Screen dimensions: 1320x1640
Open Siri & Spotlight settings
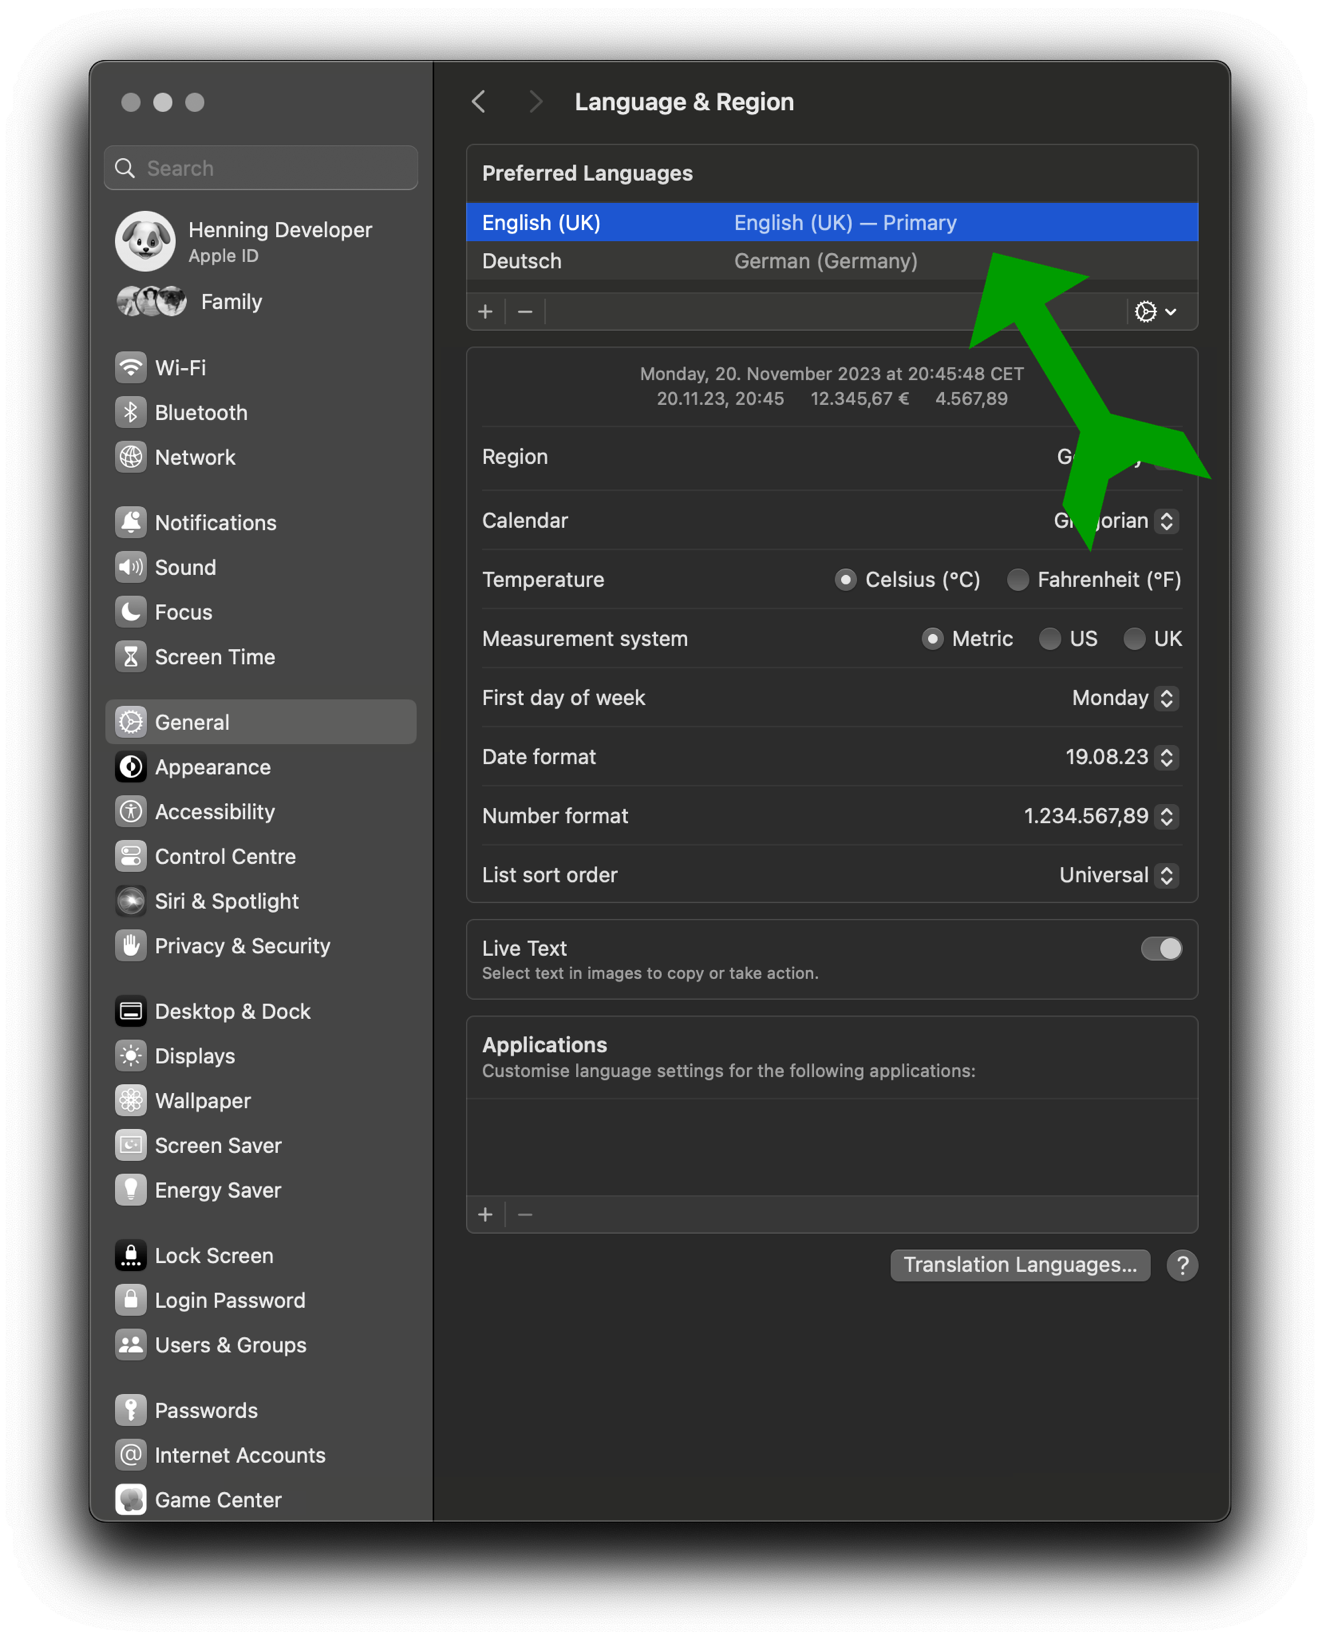pyautogui.click(x=226, y=901)
